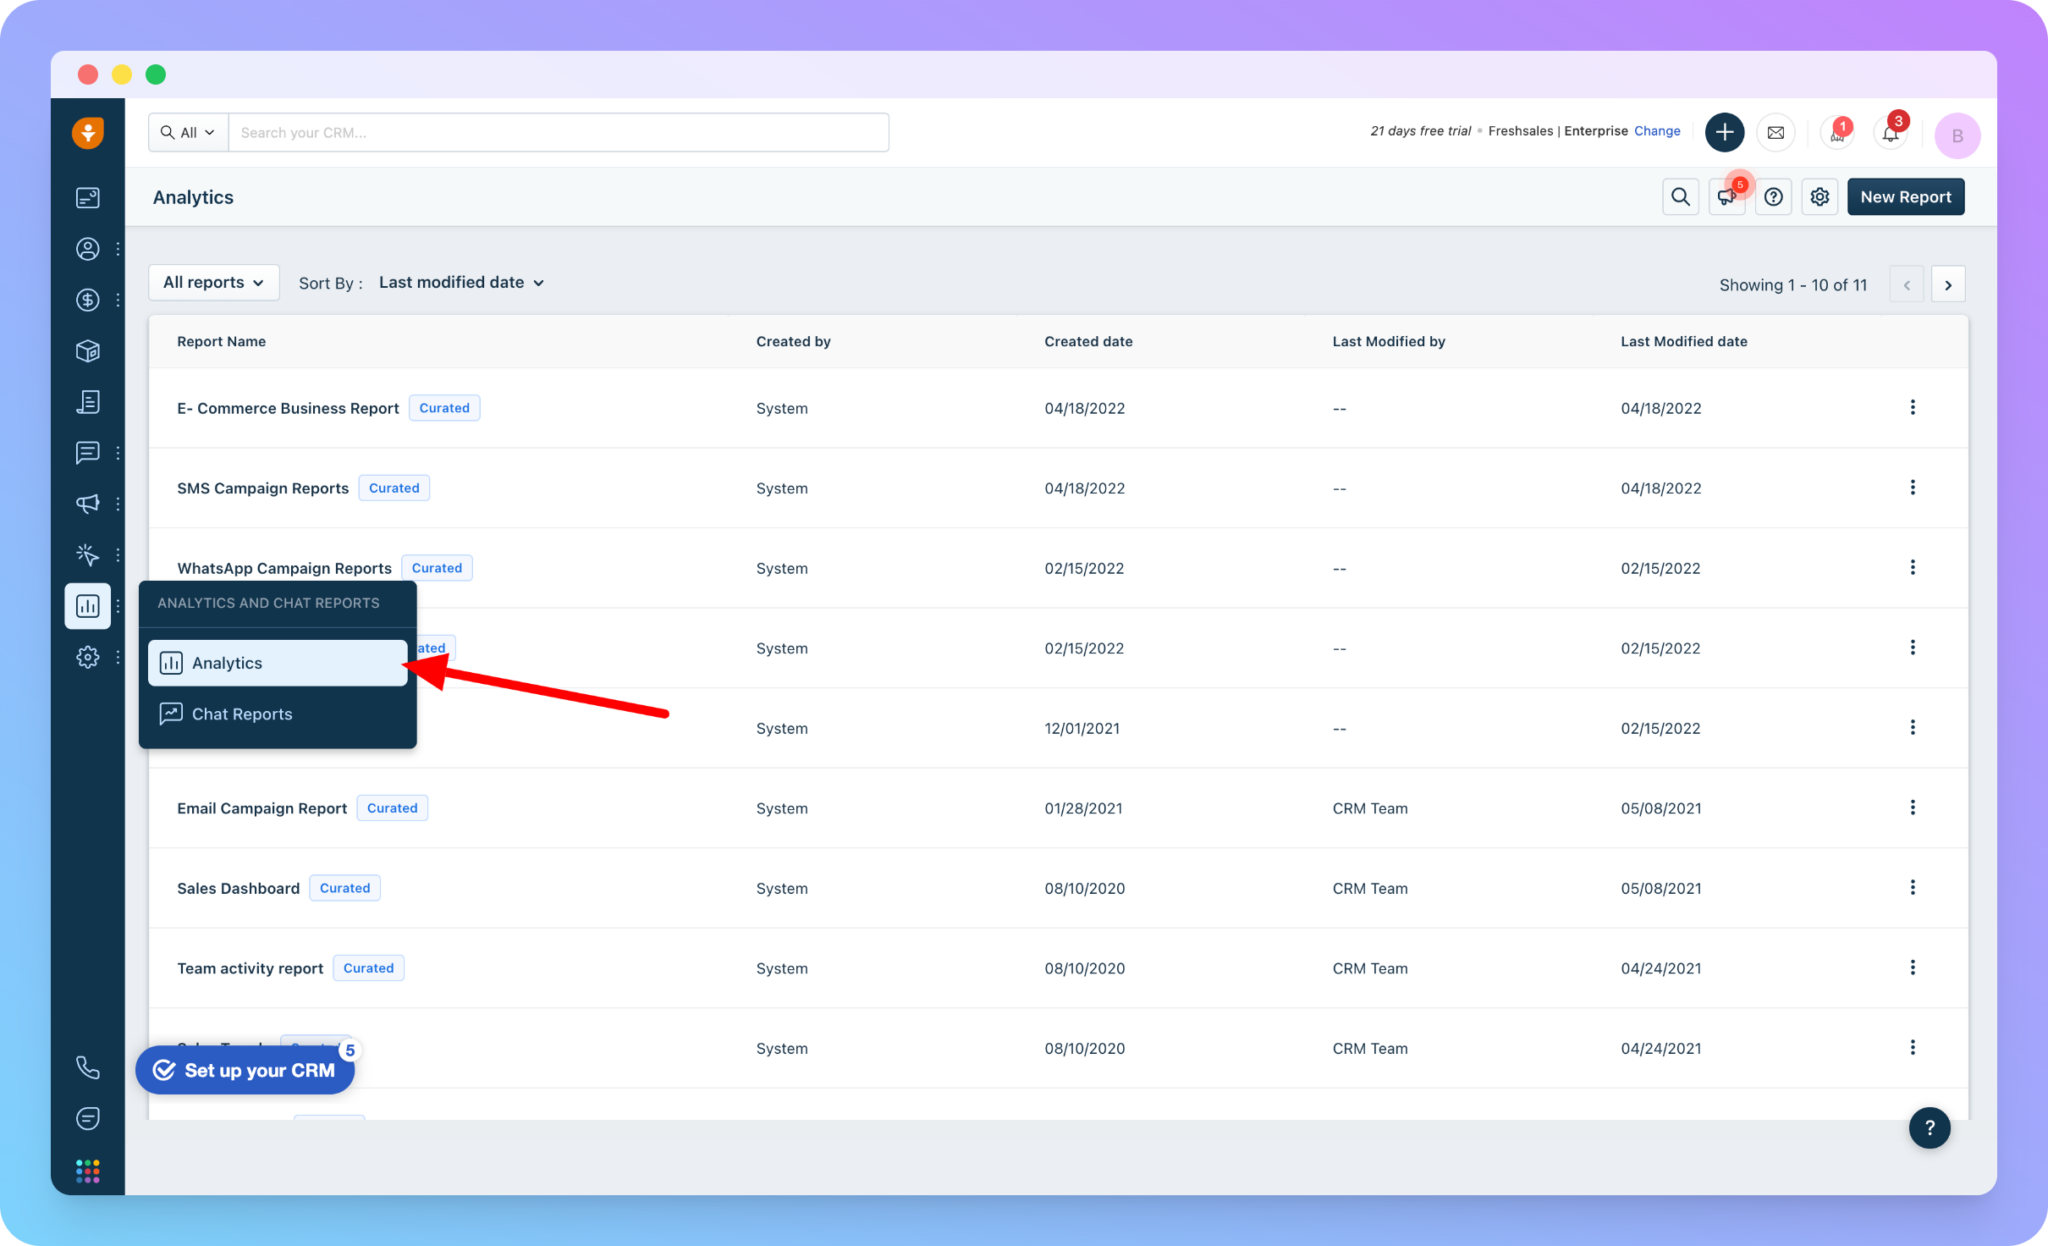Expand the All reports filter dropdown

213,282
